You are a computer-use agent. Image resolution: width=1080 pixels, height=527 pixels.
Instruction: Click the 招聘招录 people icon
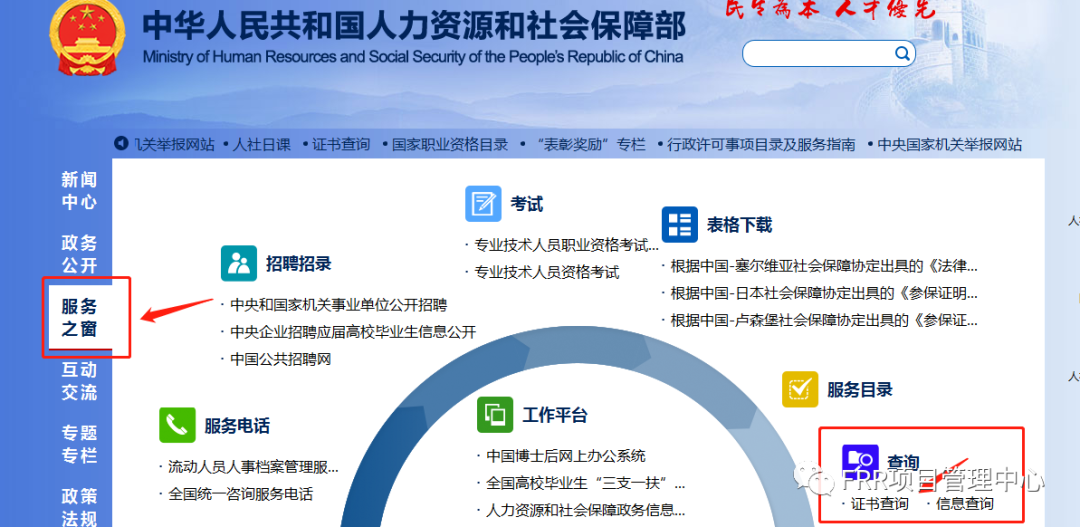(x=239, y=263)
